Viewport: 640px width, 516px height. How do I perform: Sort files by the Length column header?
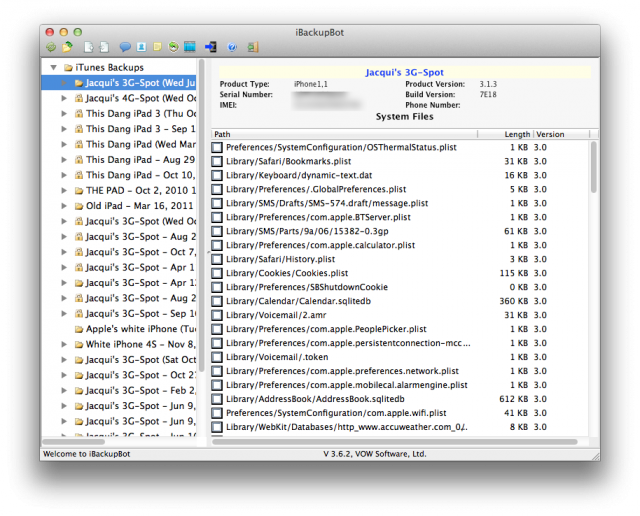[505, 134]
